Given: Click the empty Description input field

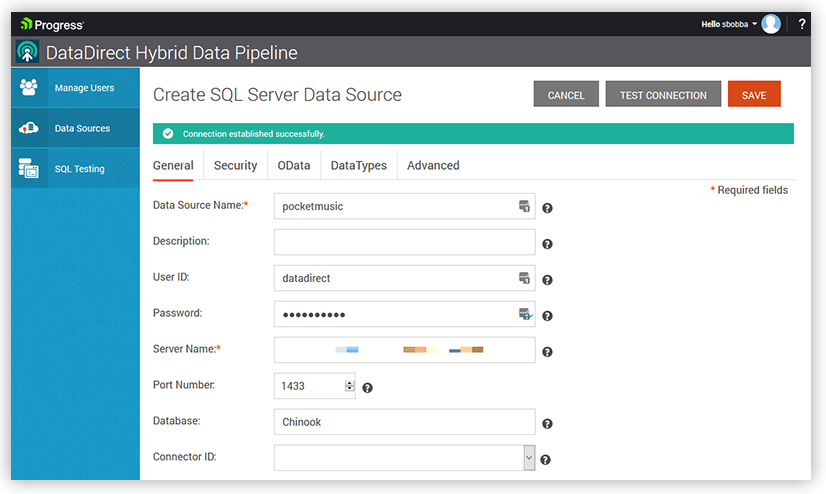Looking at the screenshot, I should pos(405,242).
